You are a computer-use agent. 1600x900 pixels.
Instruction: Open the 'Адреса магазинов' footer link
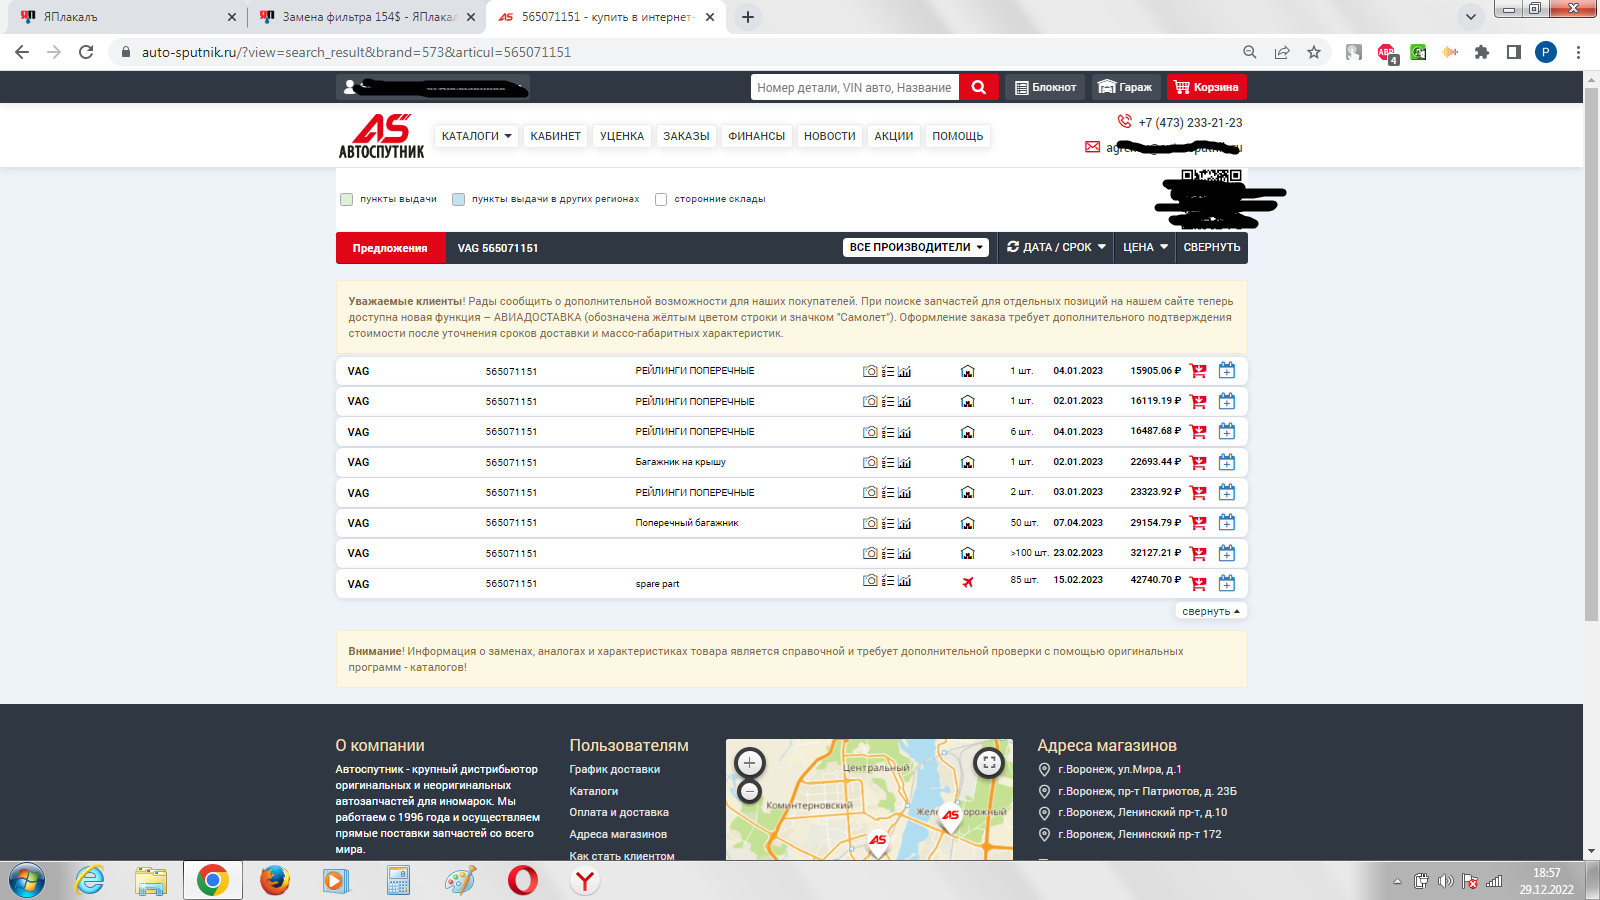point(618,834)
